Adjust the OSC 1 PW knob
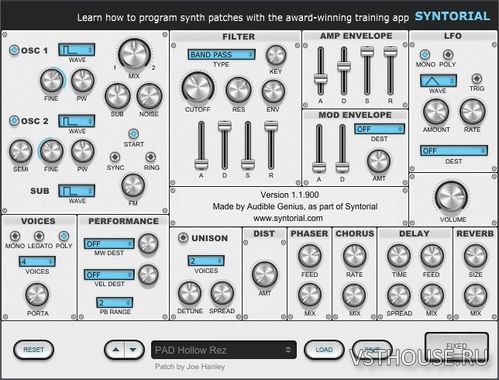 point(82,81)
